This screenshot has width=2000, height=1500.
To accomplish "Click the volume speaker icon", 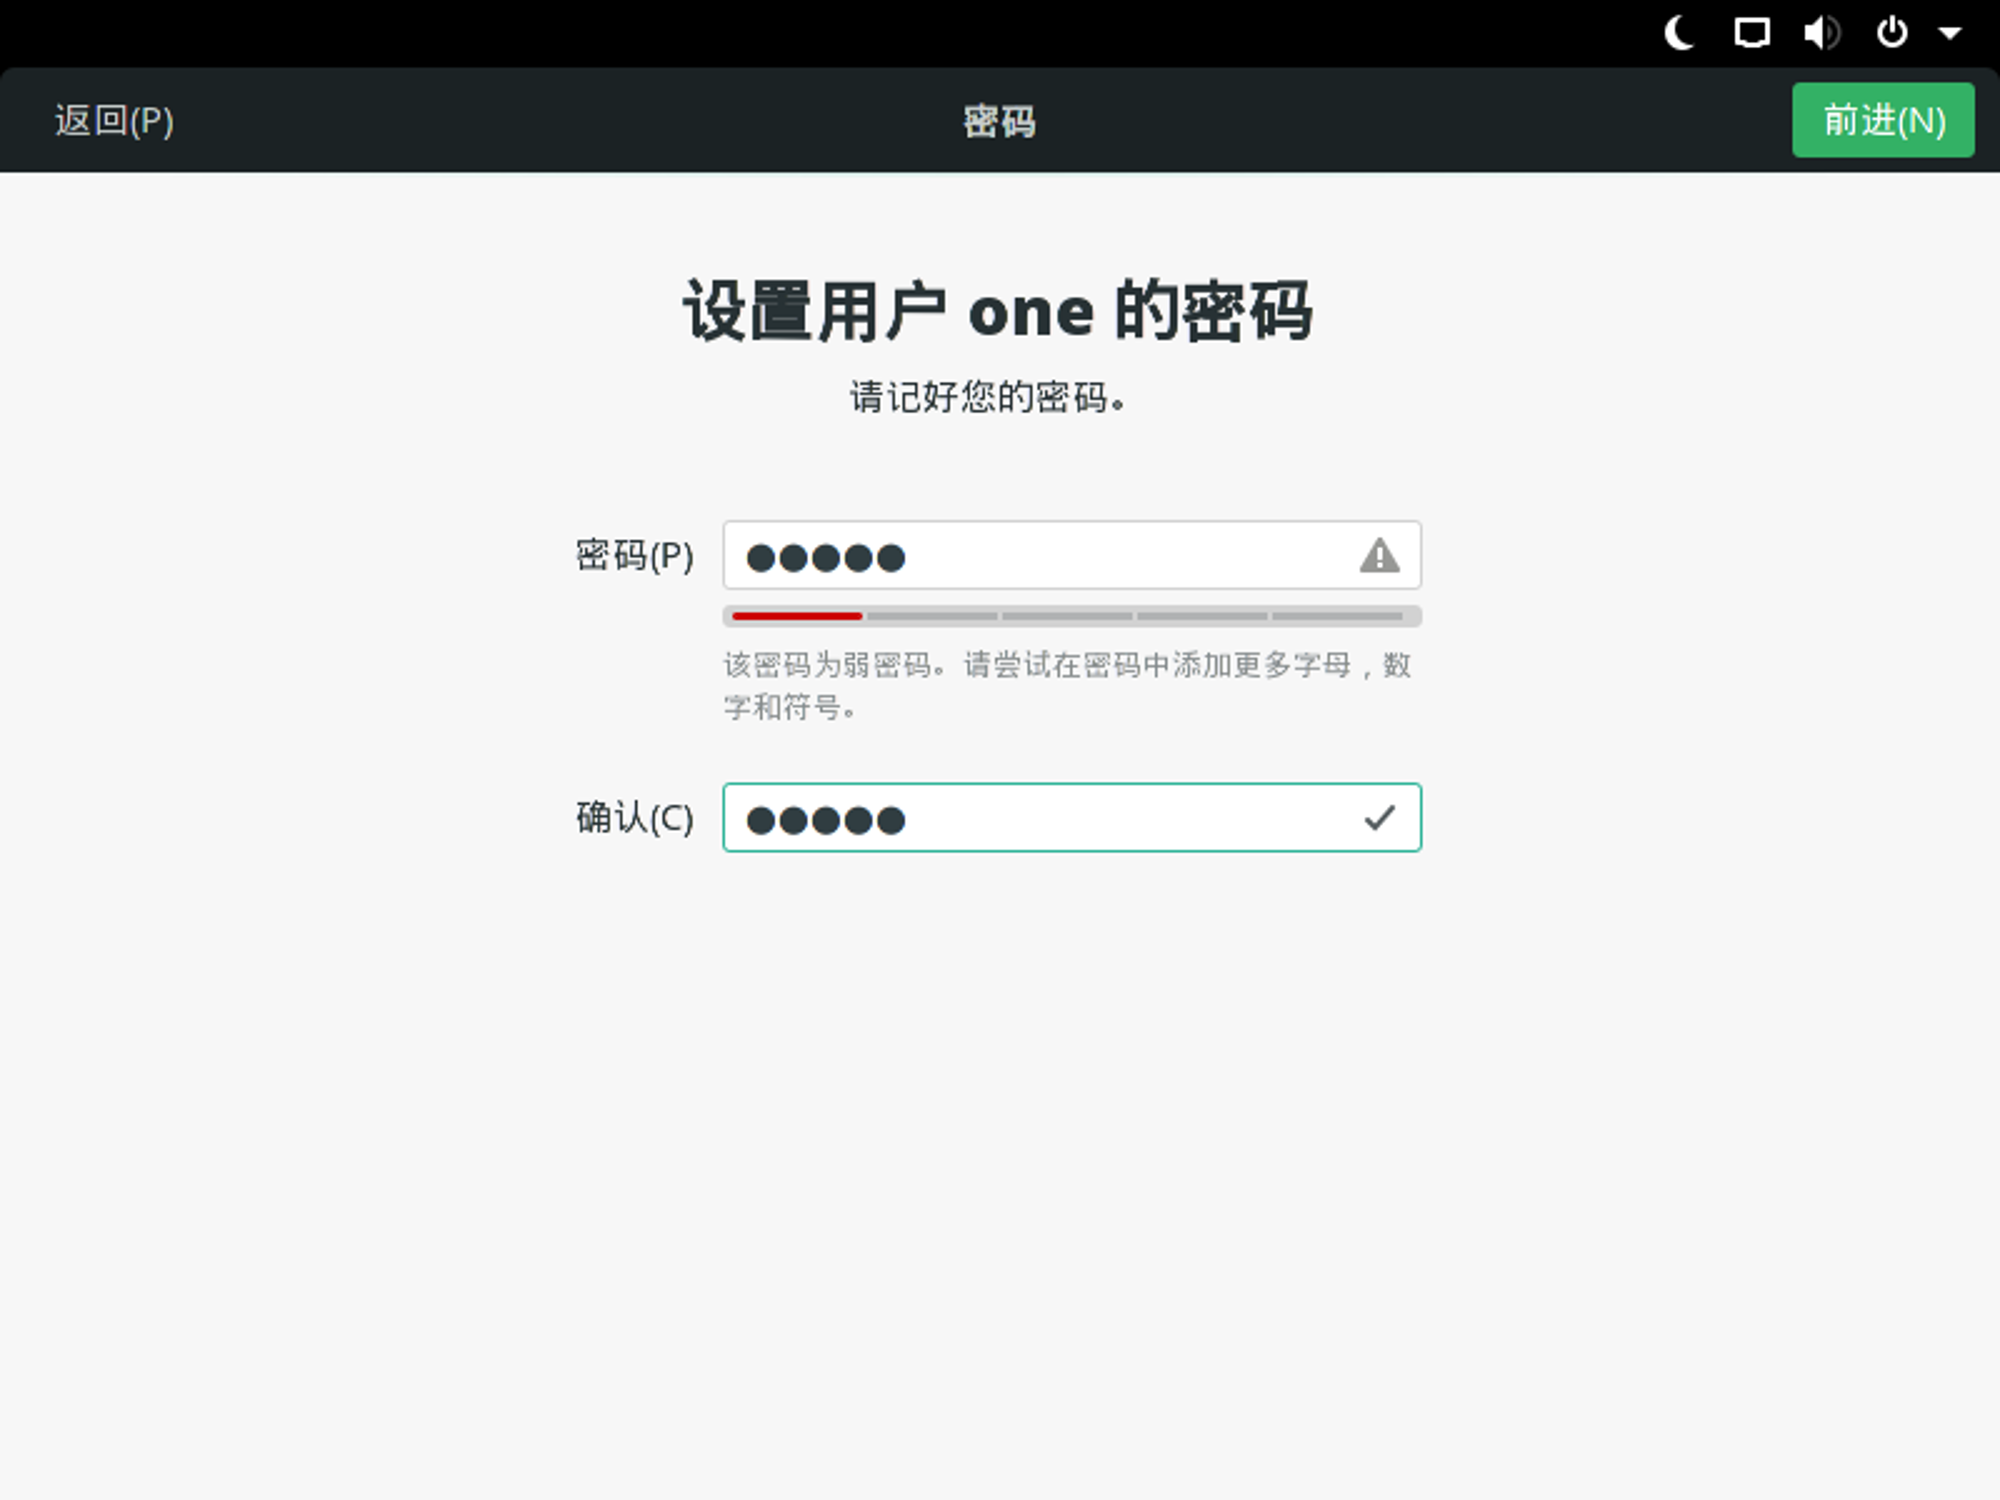I will coord(1821,33).
